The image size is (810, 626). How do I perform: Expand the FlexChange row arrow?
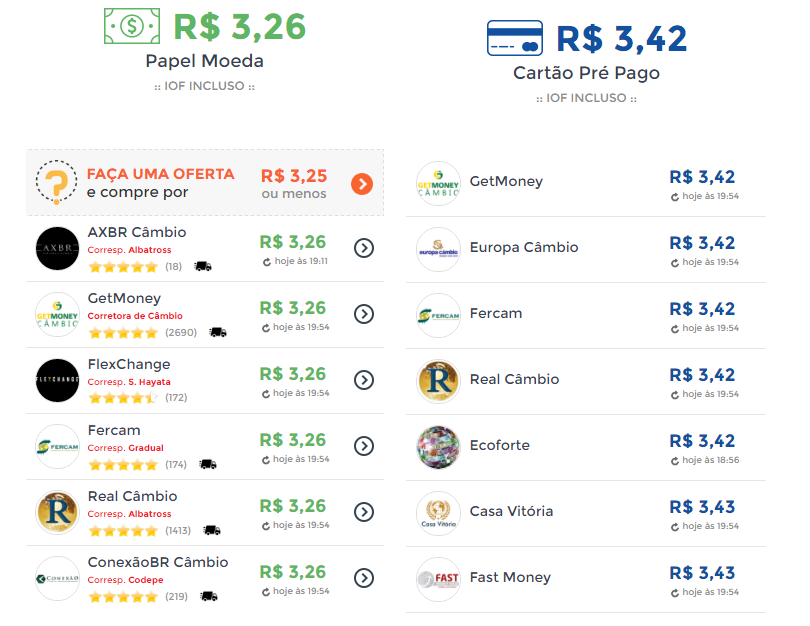pos(364,380)
